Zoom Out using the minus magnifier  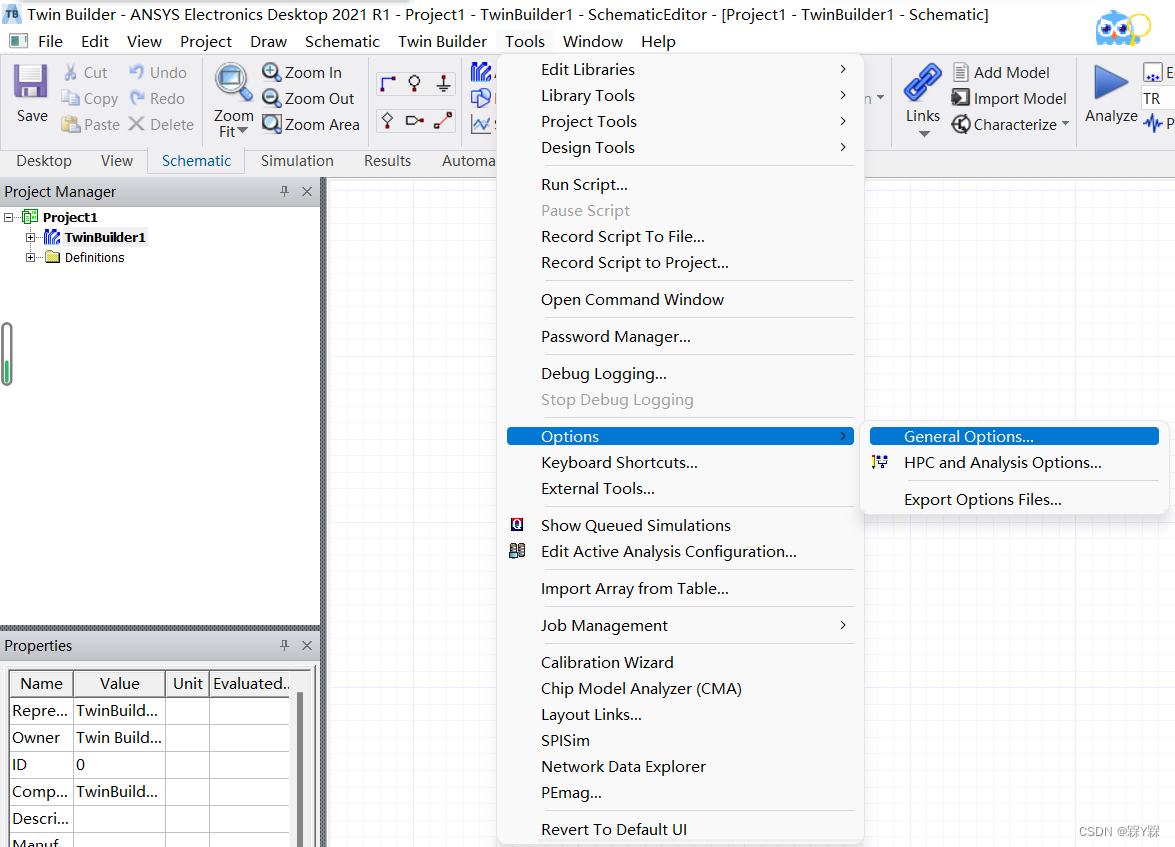coord(271,97)
